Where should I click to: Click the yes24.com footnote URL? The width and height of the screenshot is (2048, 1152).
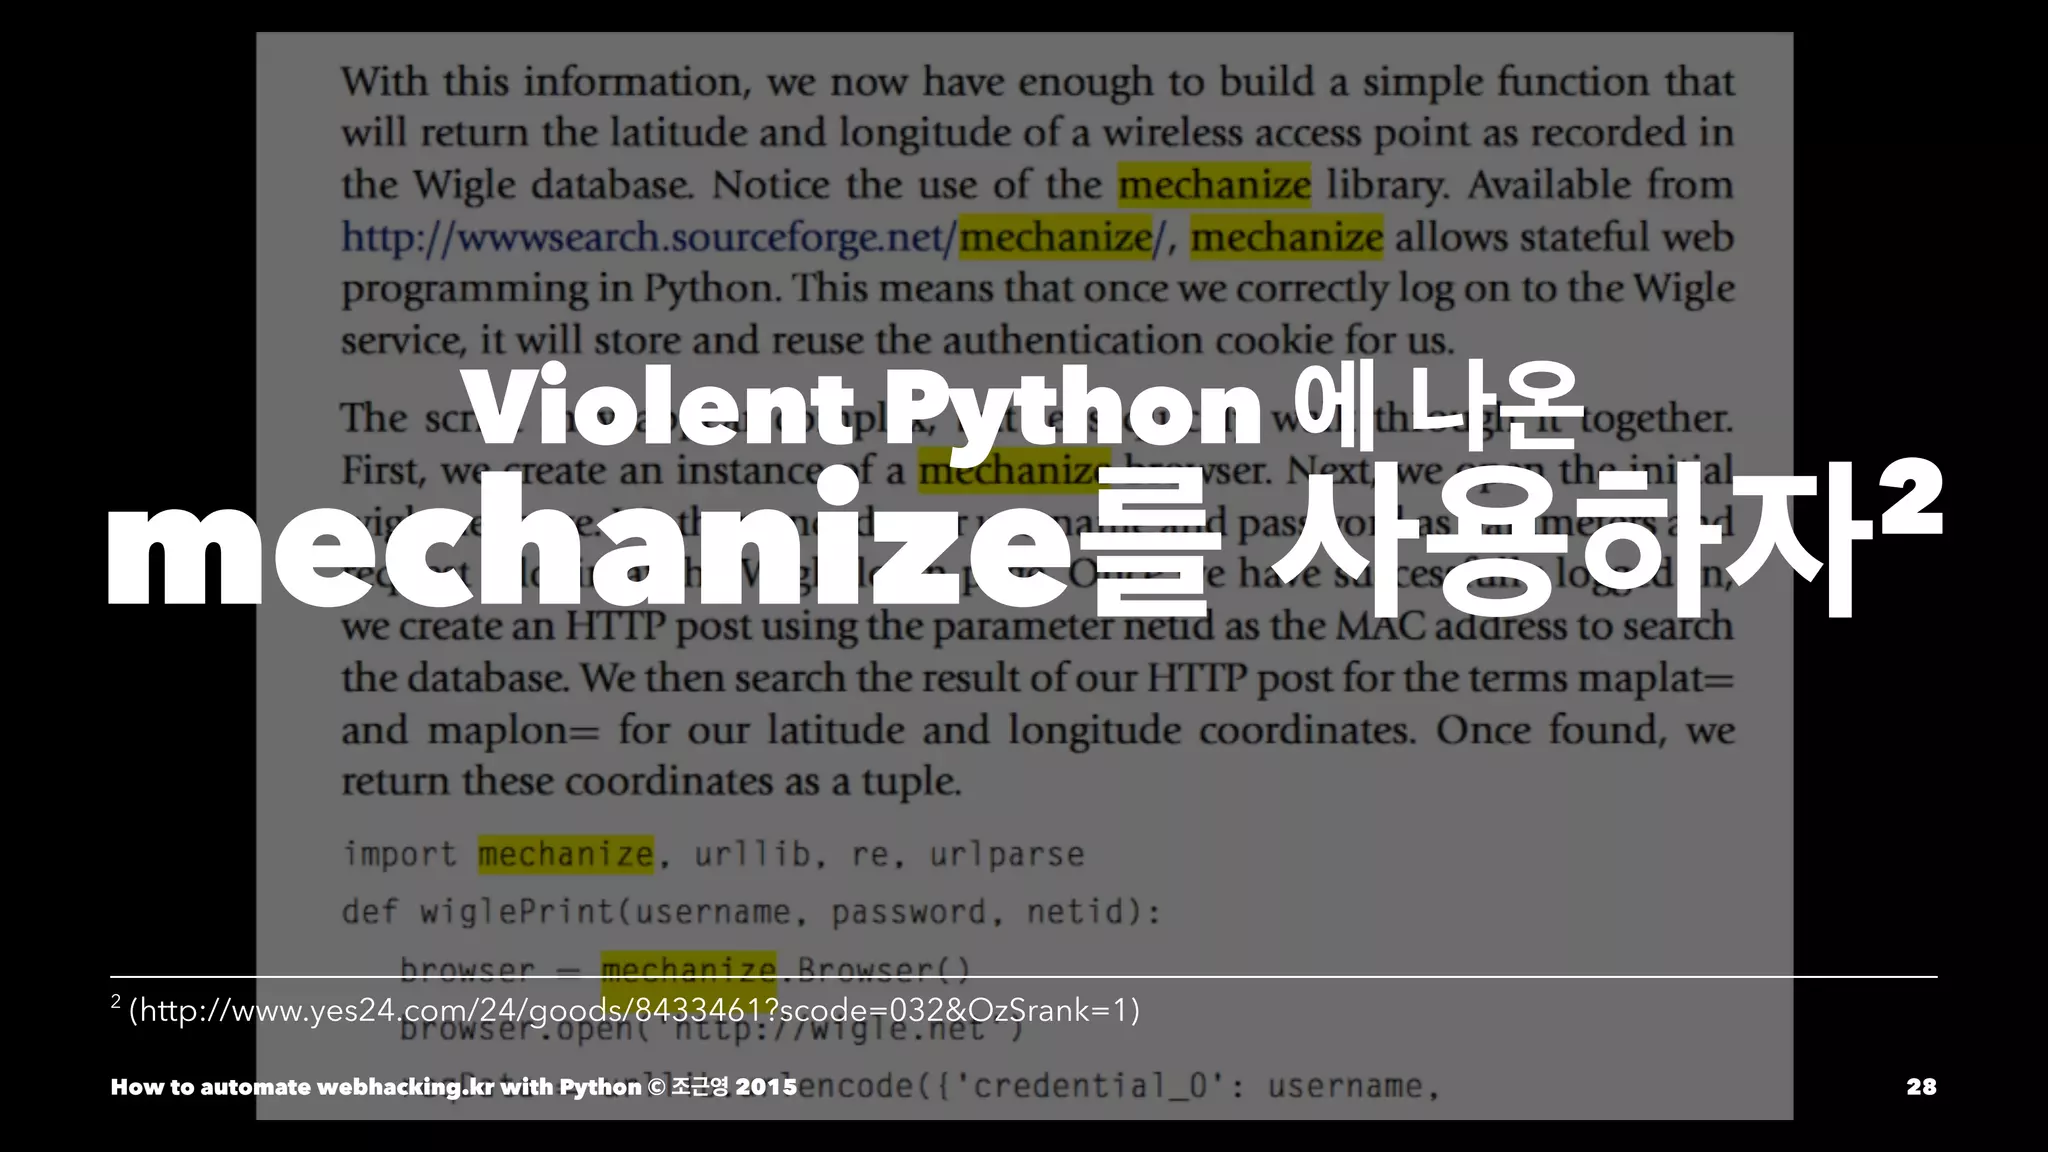[x=634, y=1010]
